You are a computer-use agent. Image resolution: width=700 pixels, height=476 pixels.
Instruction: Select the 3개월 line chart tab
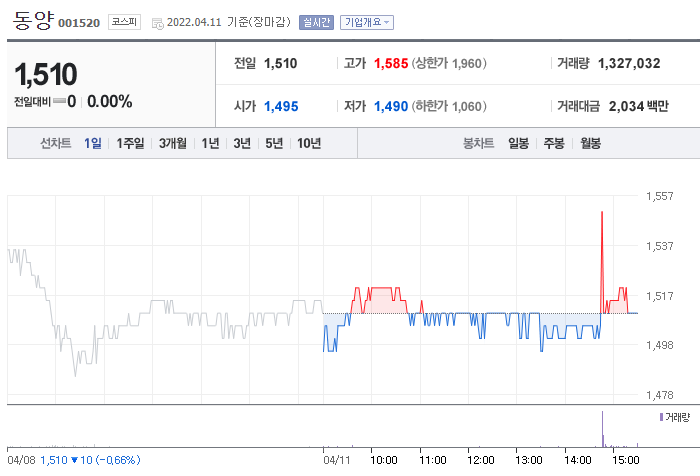pos(173,143)
